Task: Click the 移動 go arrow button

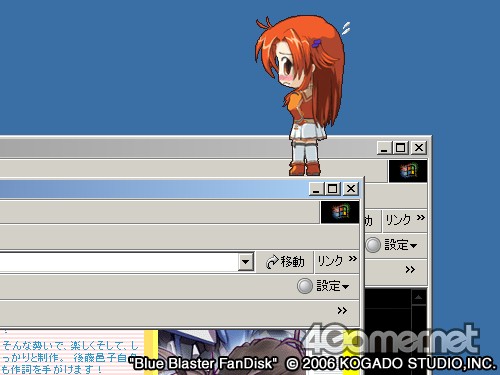Action: click(285, 262)
